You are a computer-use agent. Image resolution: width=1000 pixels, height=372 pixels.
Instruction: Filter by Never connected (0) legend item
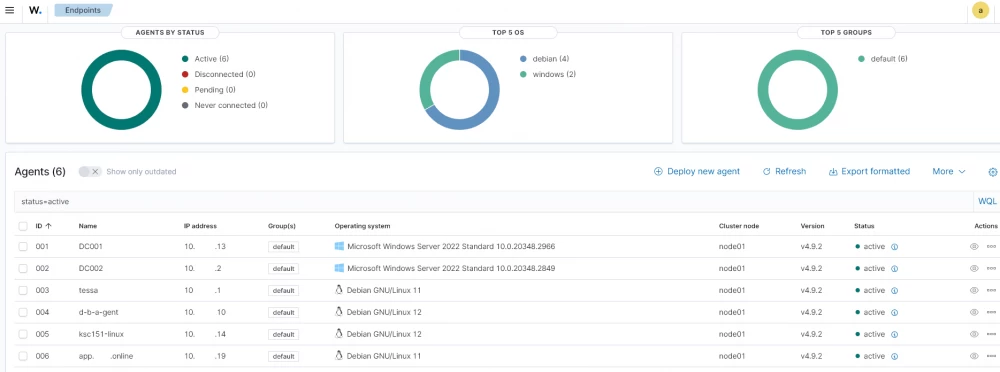[x=224, y=105]
